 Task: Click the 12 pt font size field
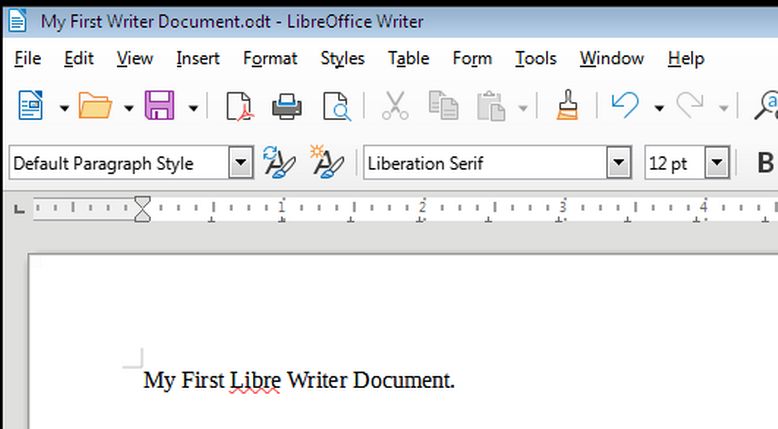coord(675,163)
